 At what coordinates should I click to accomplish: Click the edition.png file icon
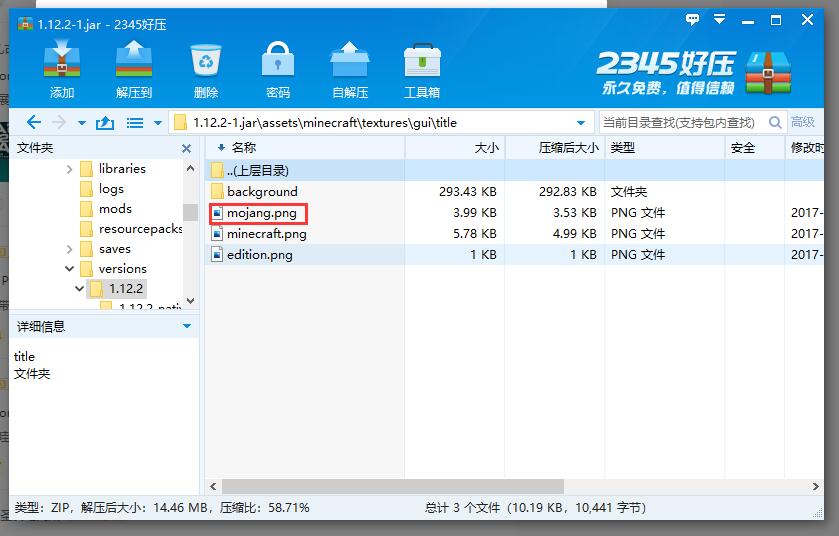click(x=217, y=255)
